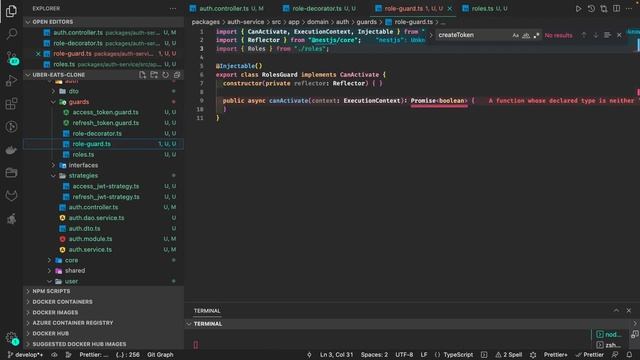Open auth.module.ts file

(x=90, y=239)
